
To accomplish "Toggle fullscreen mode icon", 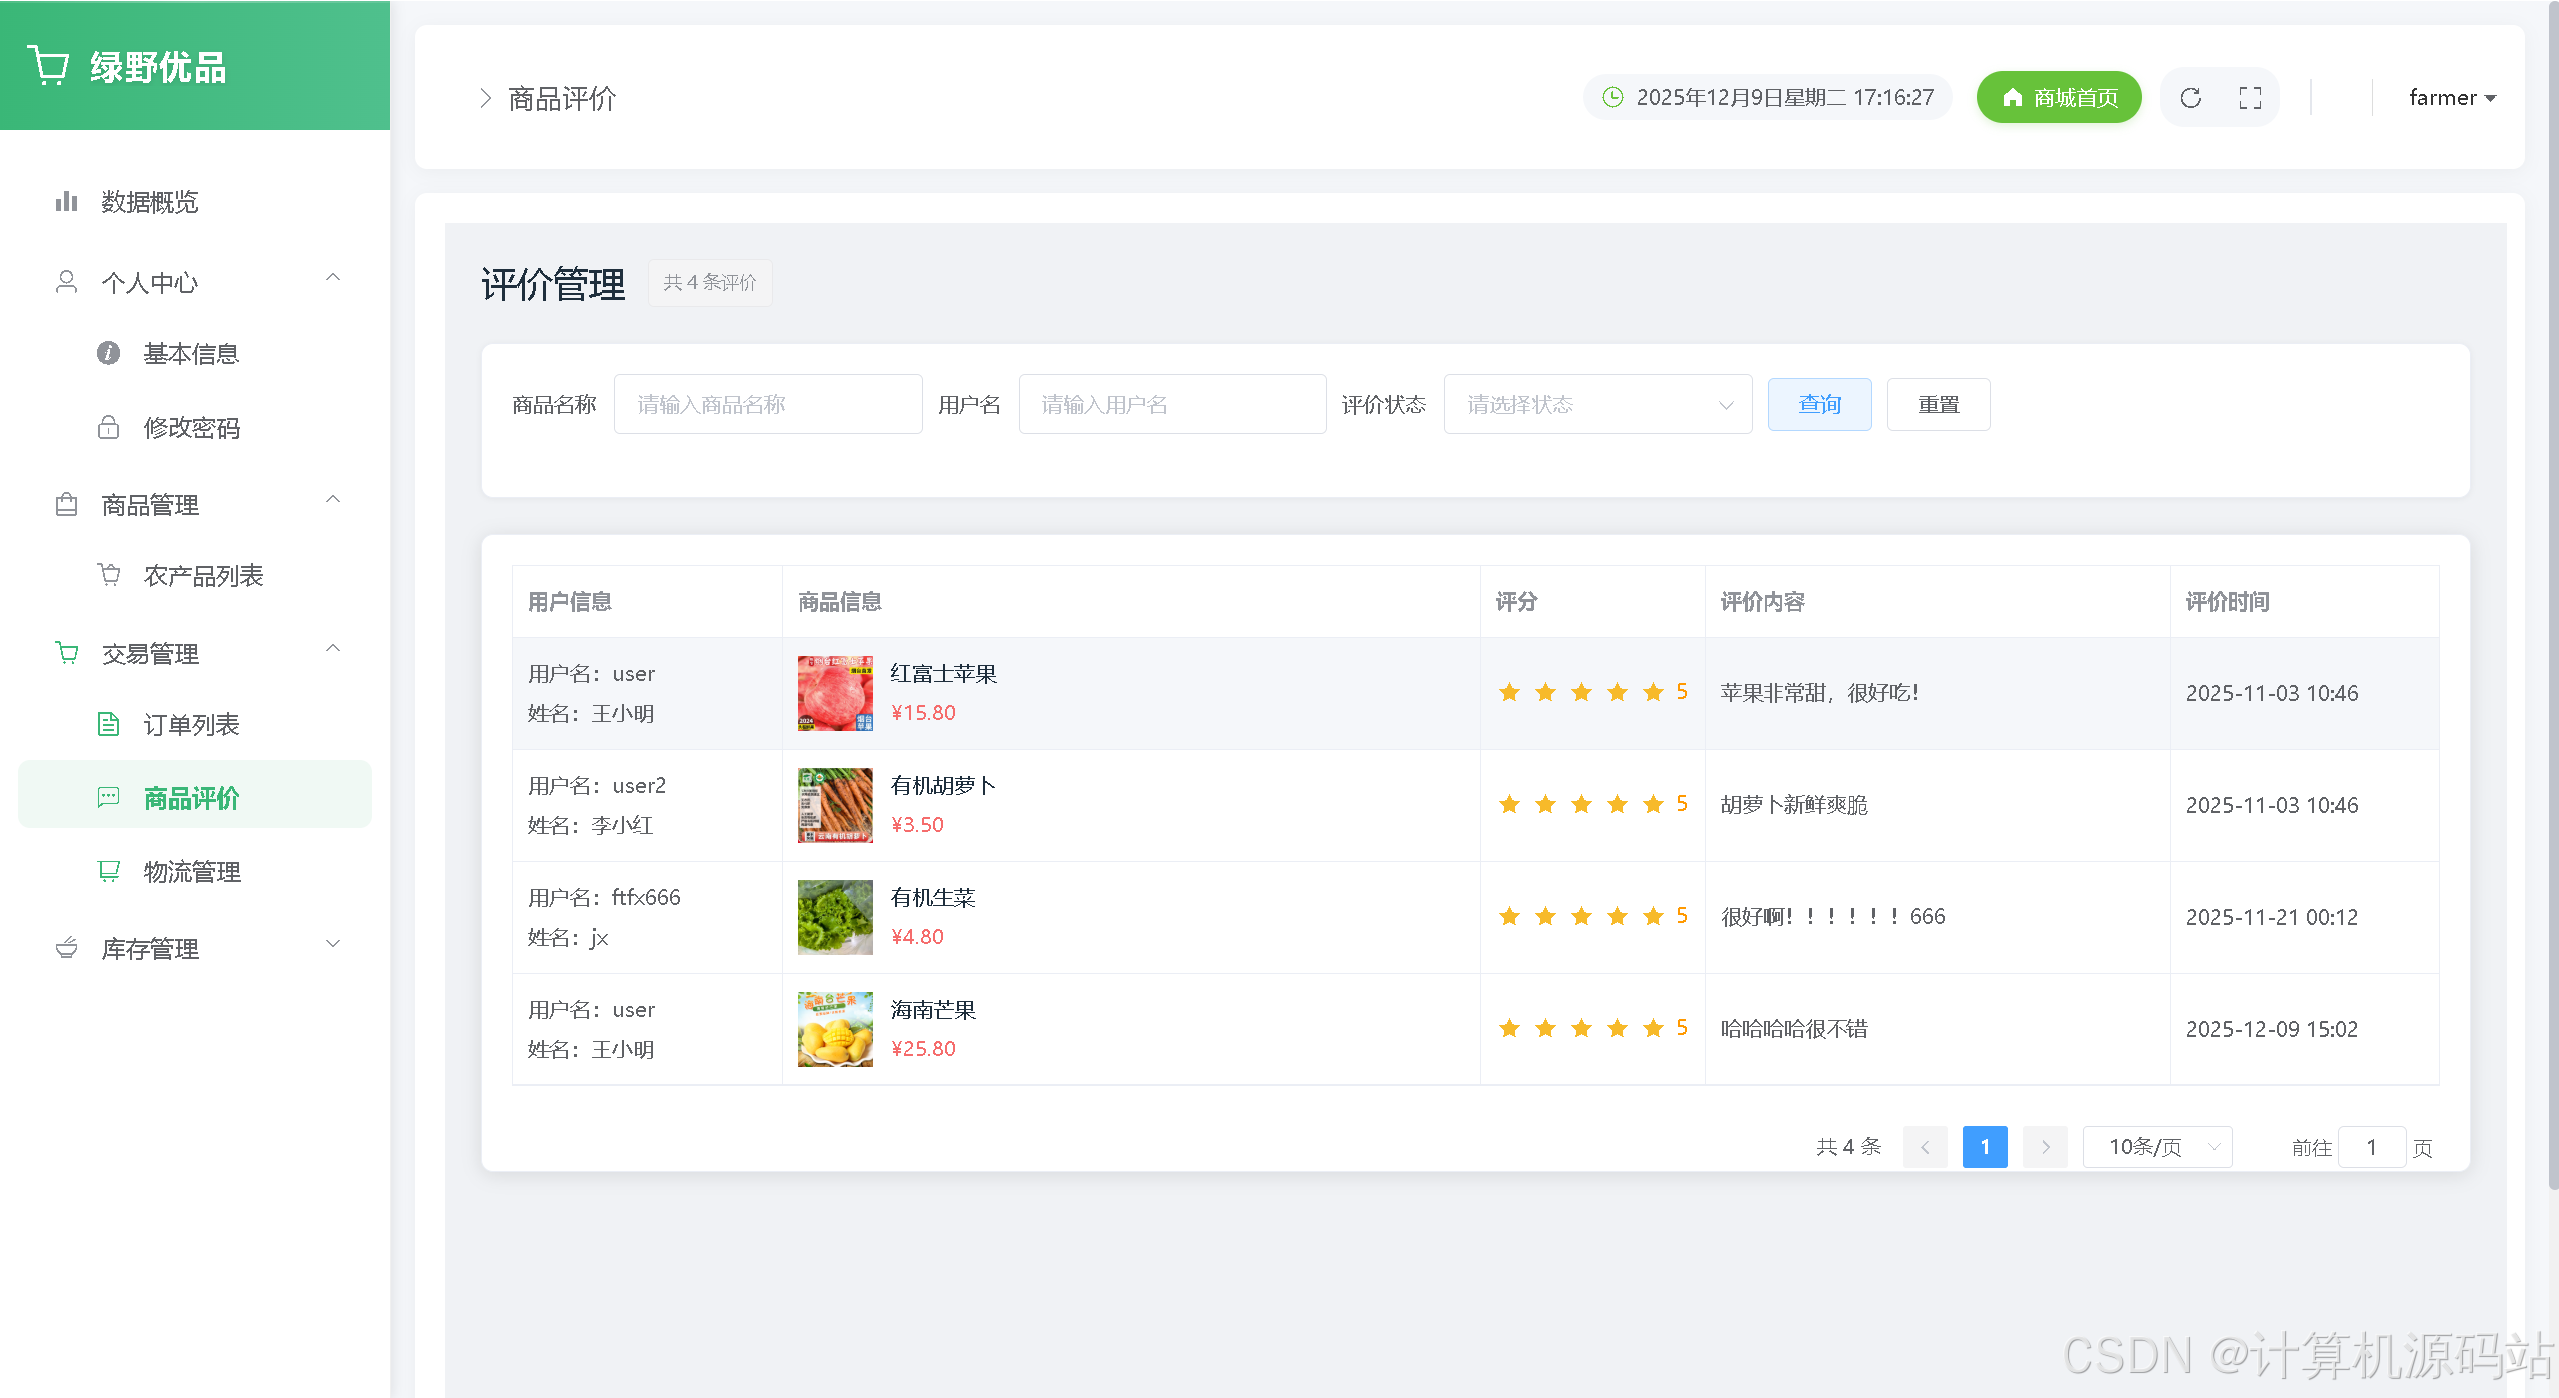I will point(2250,98).
